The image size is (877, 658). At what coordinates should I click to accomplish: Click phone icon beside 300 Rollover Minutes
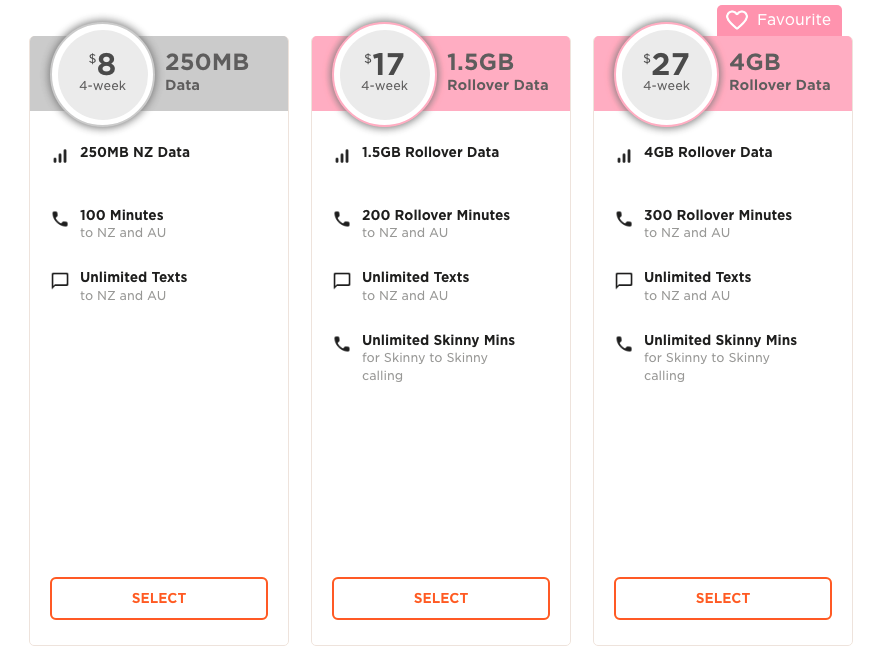pyautogui.click(x=624, y=219)
